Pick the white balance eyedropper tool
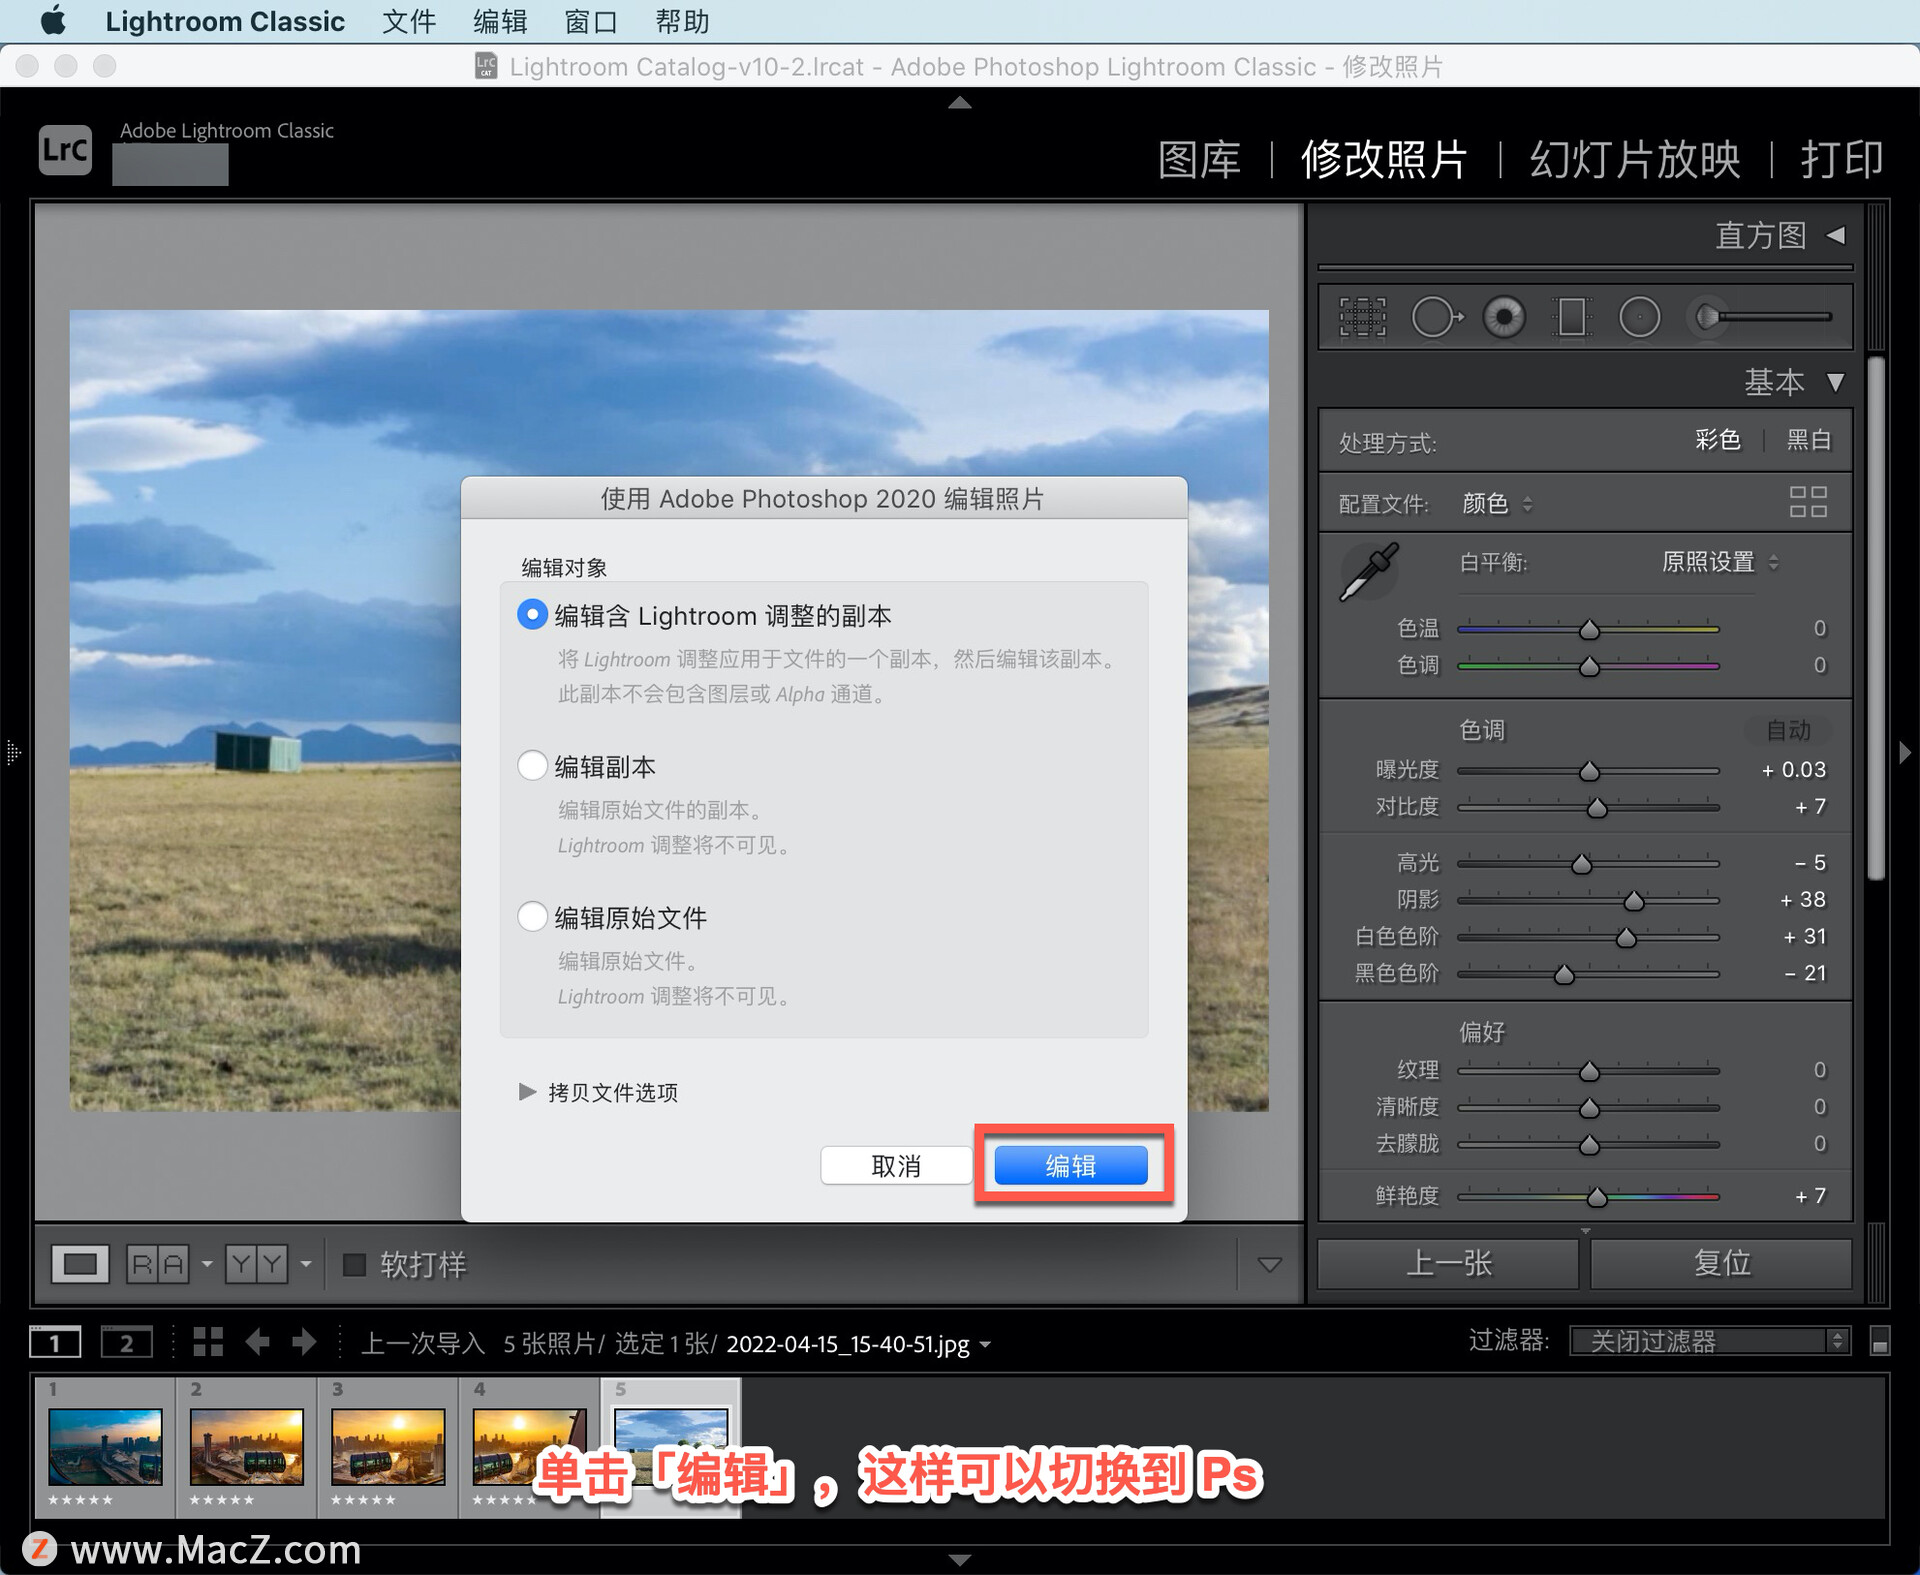1920x1575 pixels. [x=1369, y=571]
